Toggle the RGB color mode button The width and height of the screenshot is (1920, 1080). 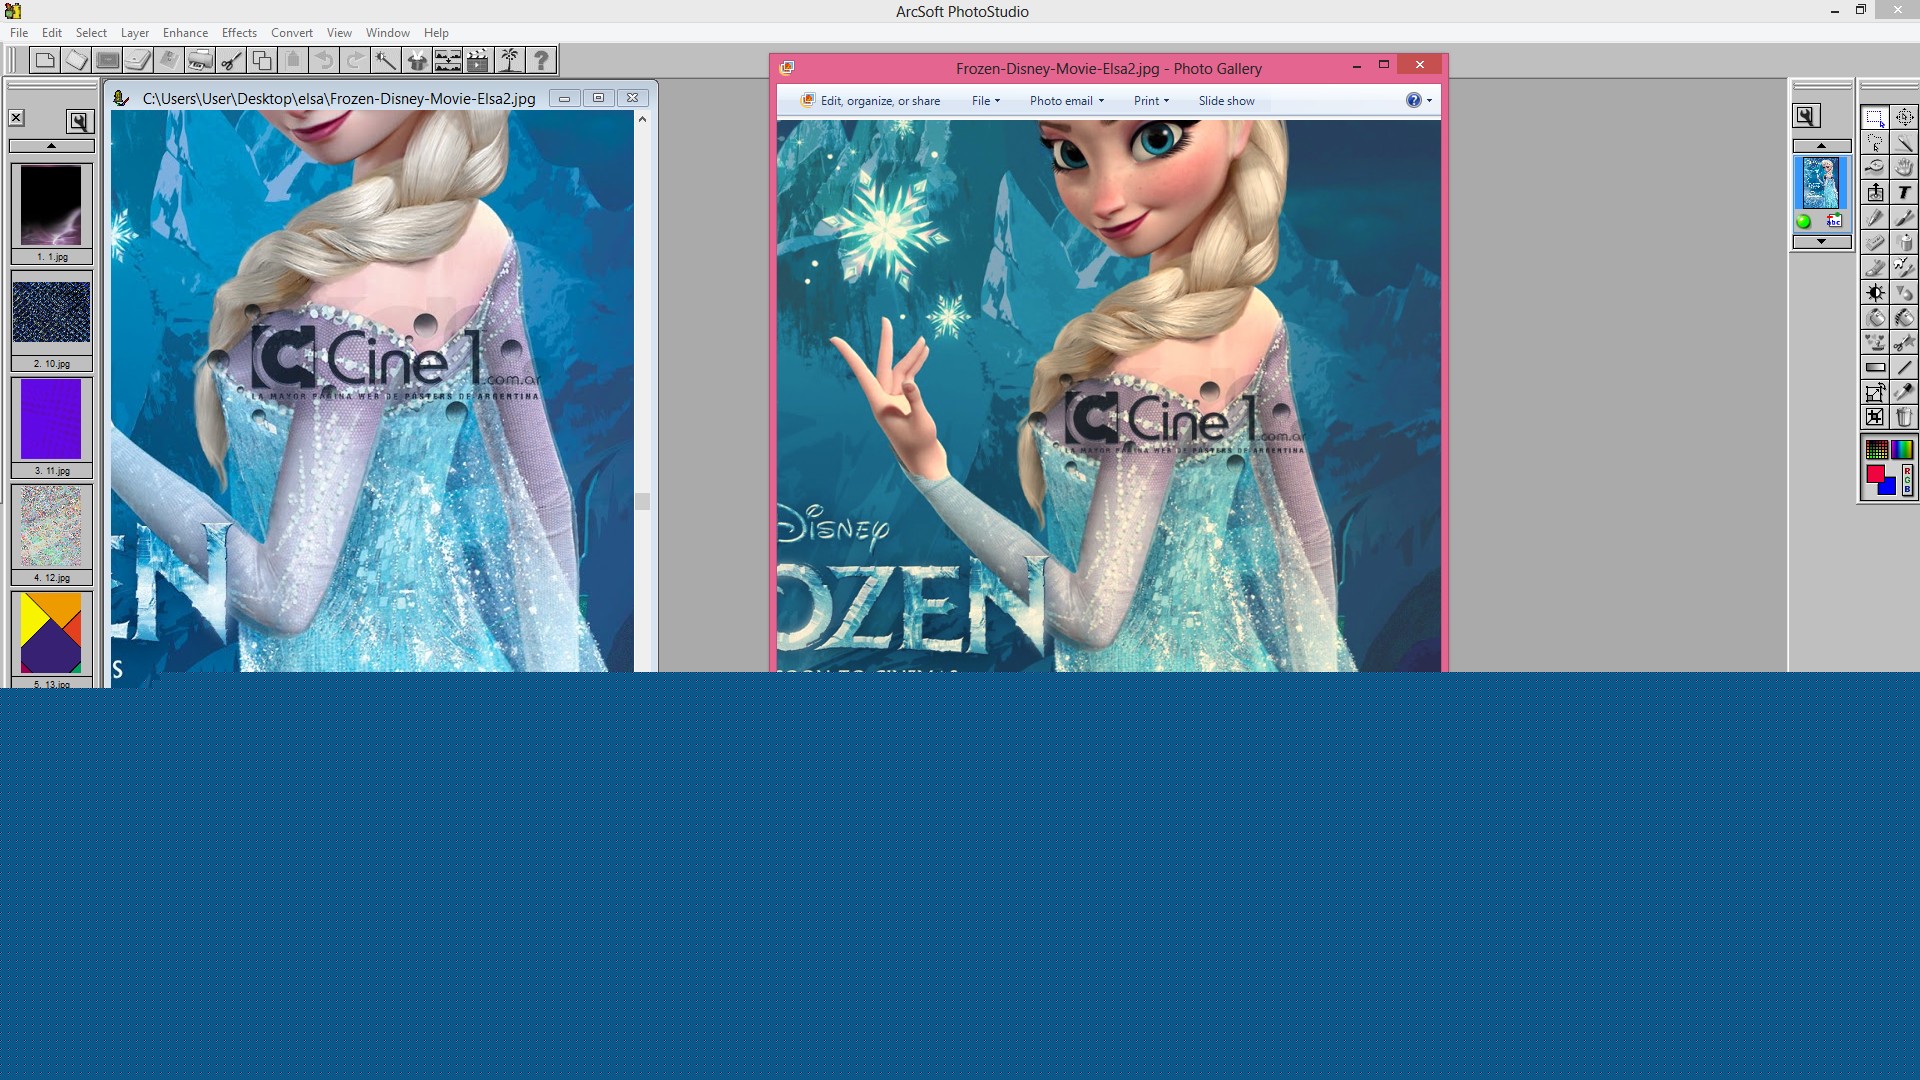1907,479
